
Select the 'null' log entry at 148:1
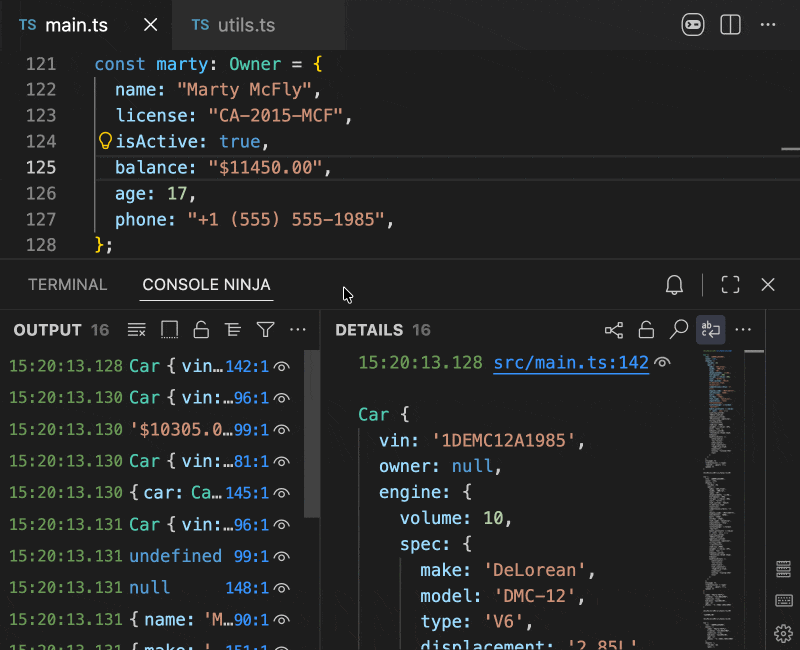150,588
